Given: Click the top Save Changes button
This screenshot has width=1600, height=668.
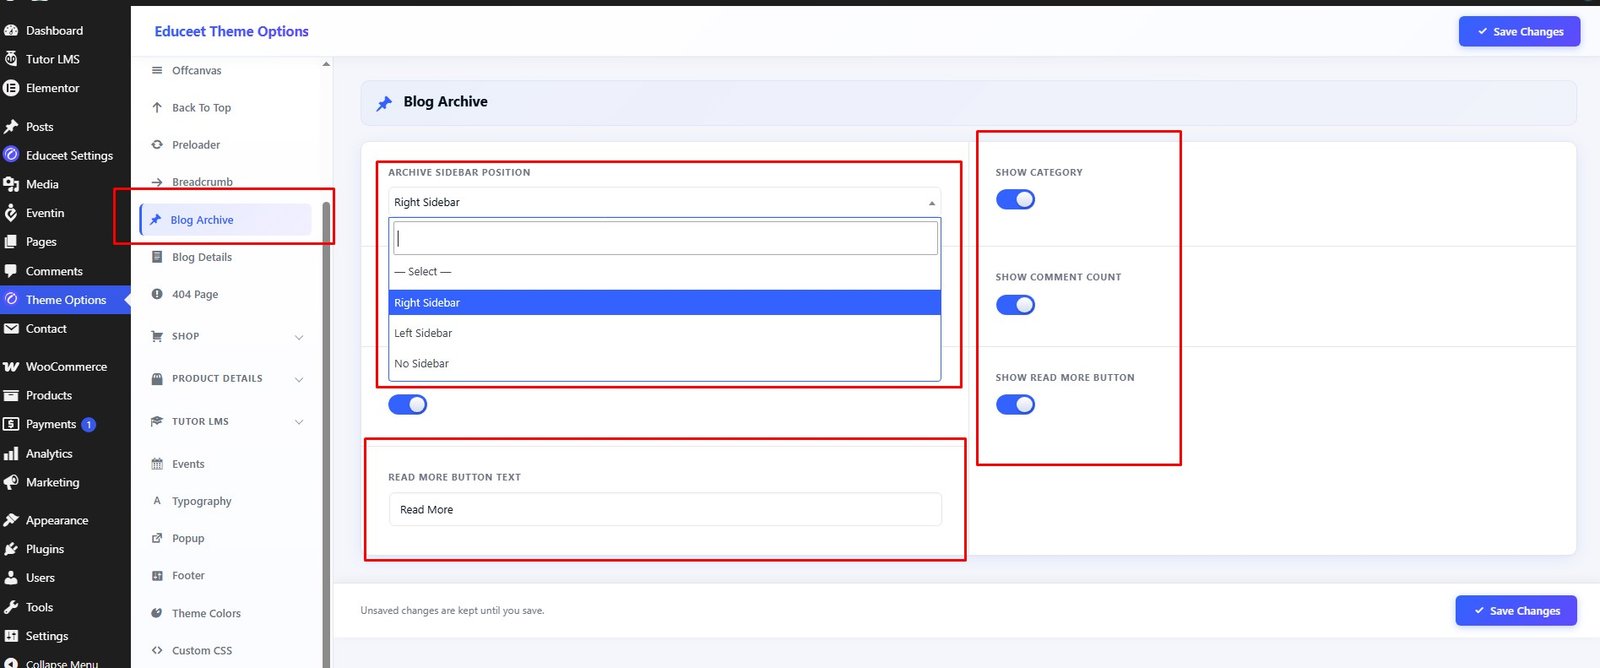Looking at the screenshot, I should click(x=1519, y=31).
